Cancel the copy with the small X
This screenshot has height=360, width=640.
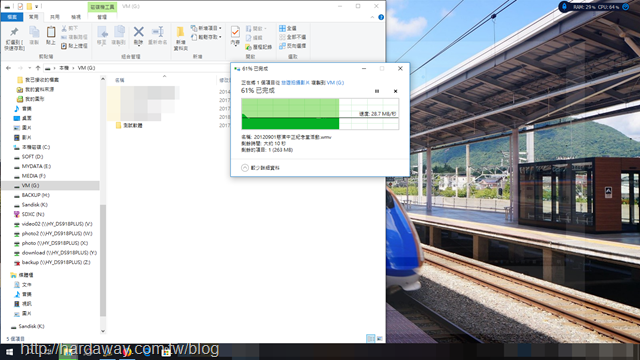396,91
